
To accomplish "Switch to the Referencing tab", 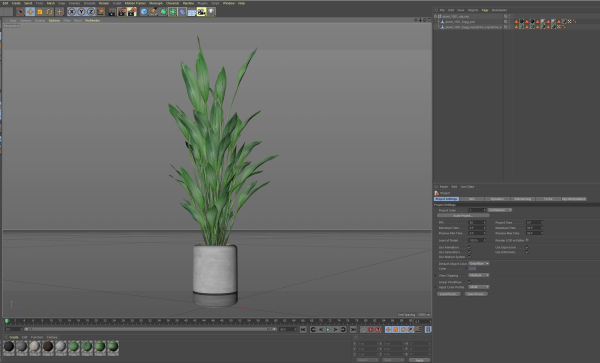I will point(523,199).
